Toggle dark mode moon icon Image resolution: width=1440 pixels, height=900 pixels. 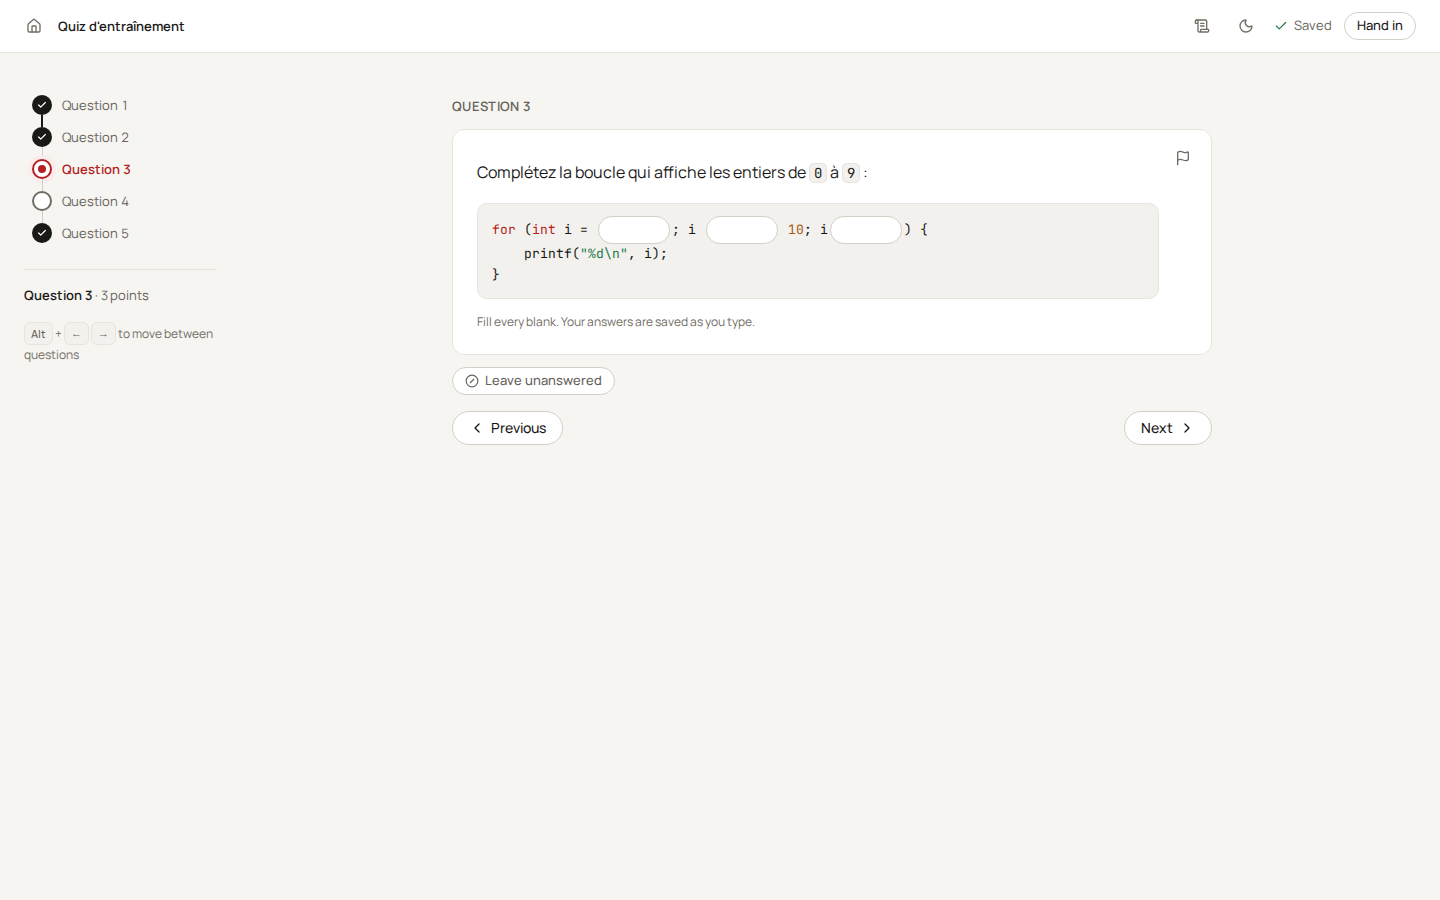tap(1246, 26)
